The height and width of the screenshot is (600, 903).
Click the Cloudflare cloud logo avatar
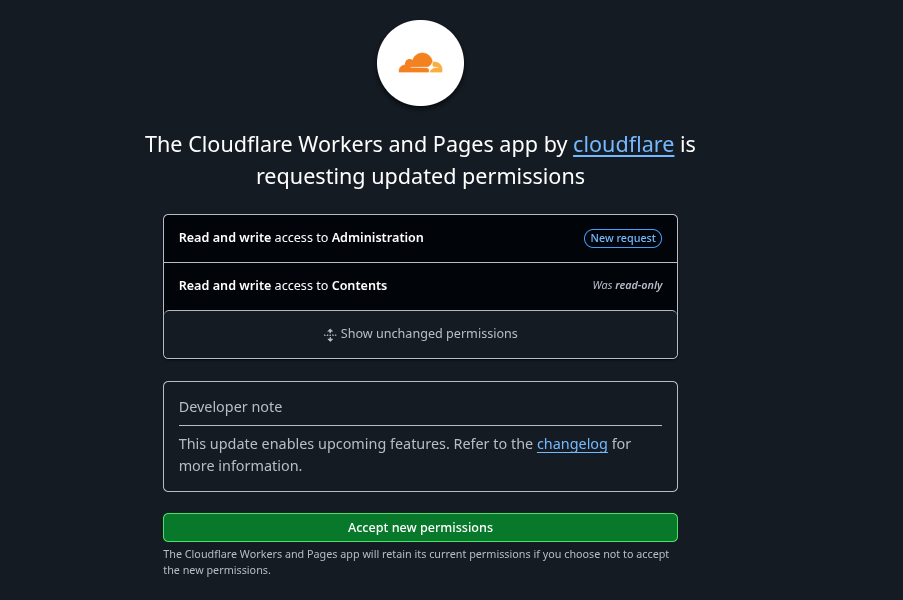coord(420,63)
